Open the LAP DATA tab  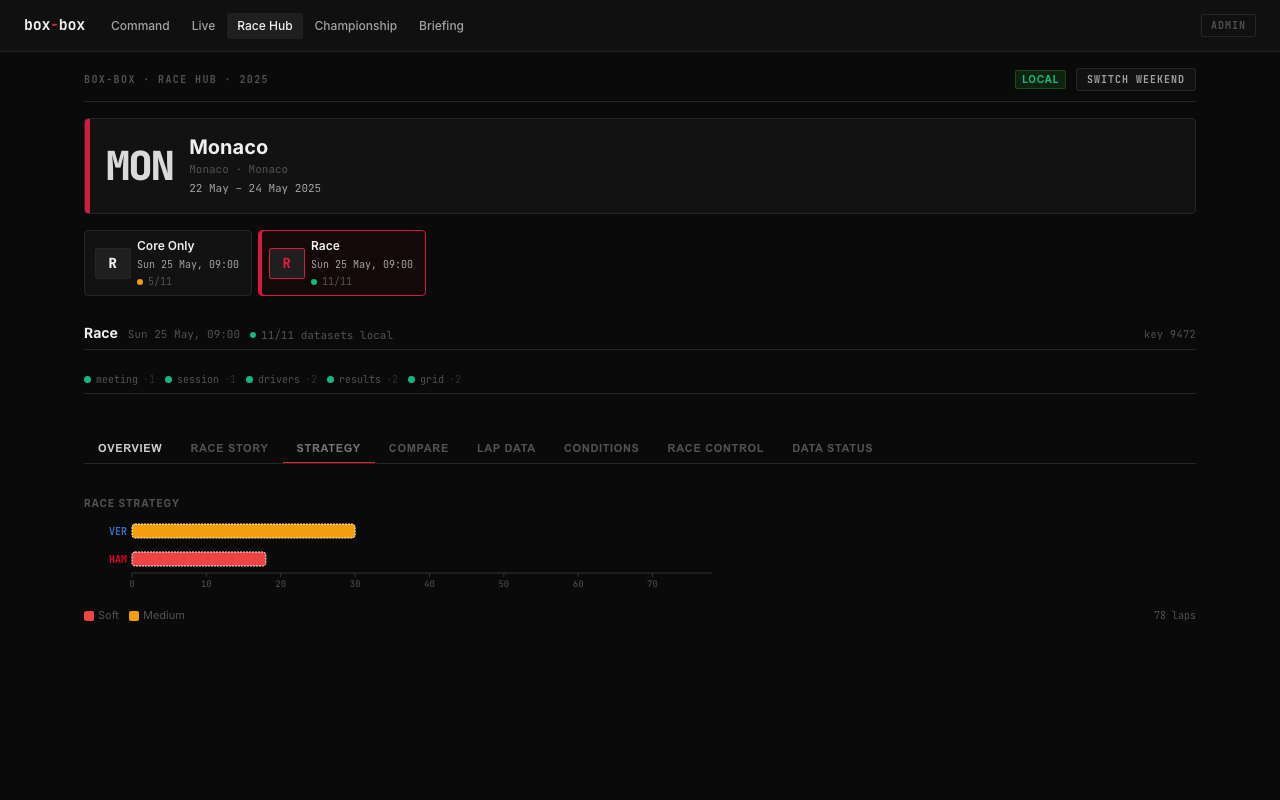[506, 448]
